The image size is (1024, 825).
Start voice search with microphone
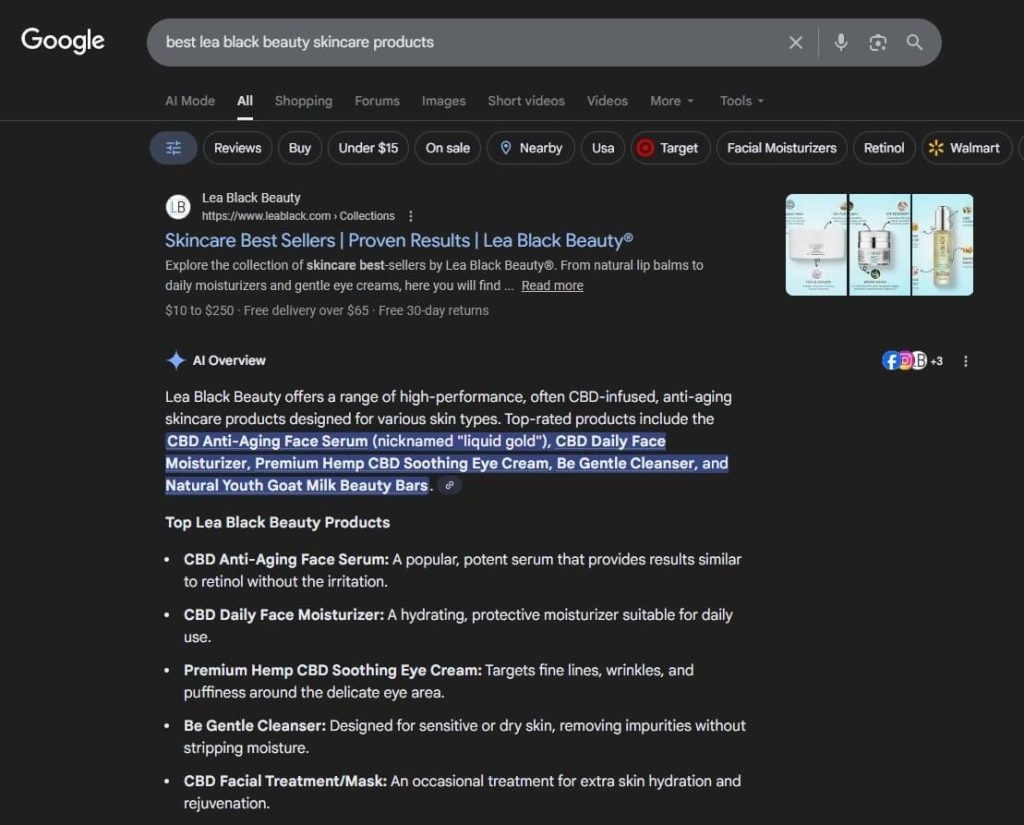click(x=840, y=42)
